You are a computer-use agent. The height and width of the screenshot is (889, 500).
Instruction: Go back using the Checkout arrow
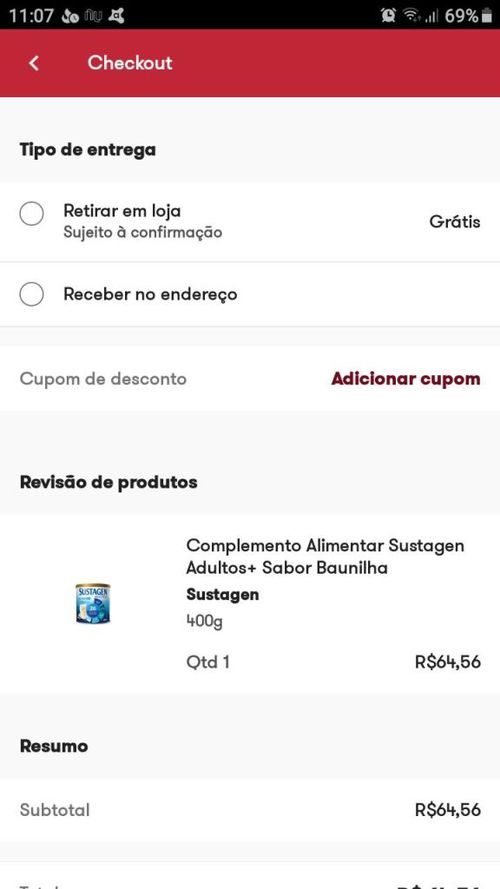(34, 63)
